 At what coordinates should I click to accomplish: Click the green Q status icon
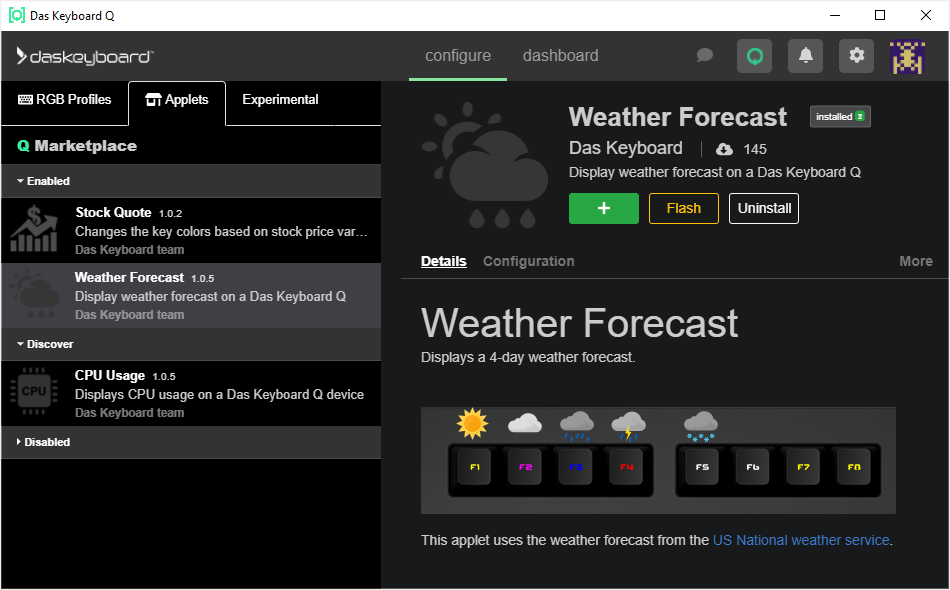pos(755,56)
